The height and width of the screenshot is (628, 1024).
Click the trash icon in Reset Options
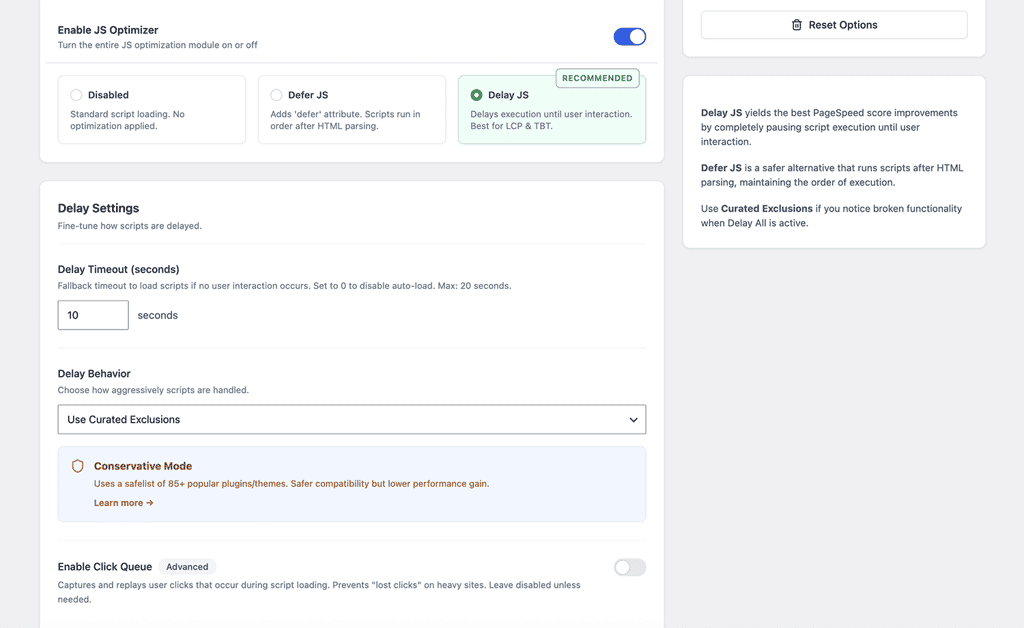[x=797, y=25]
